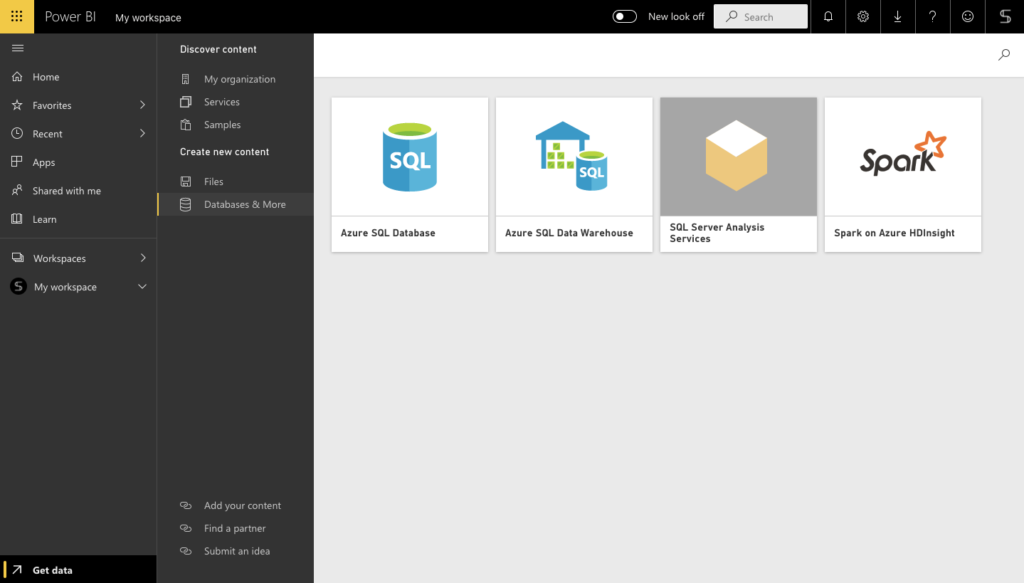Click the Get data button
Viewport: 1024px width, 583px height.
[x=78, y=570]
